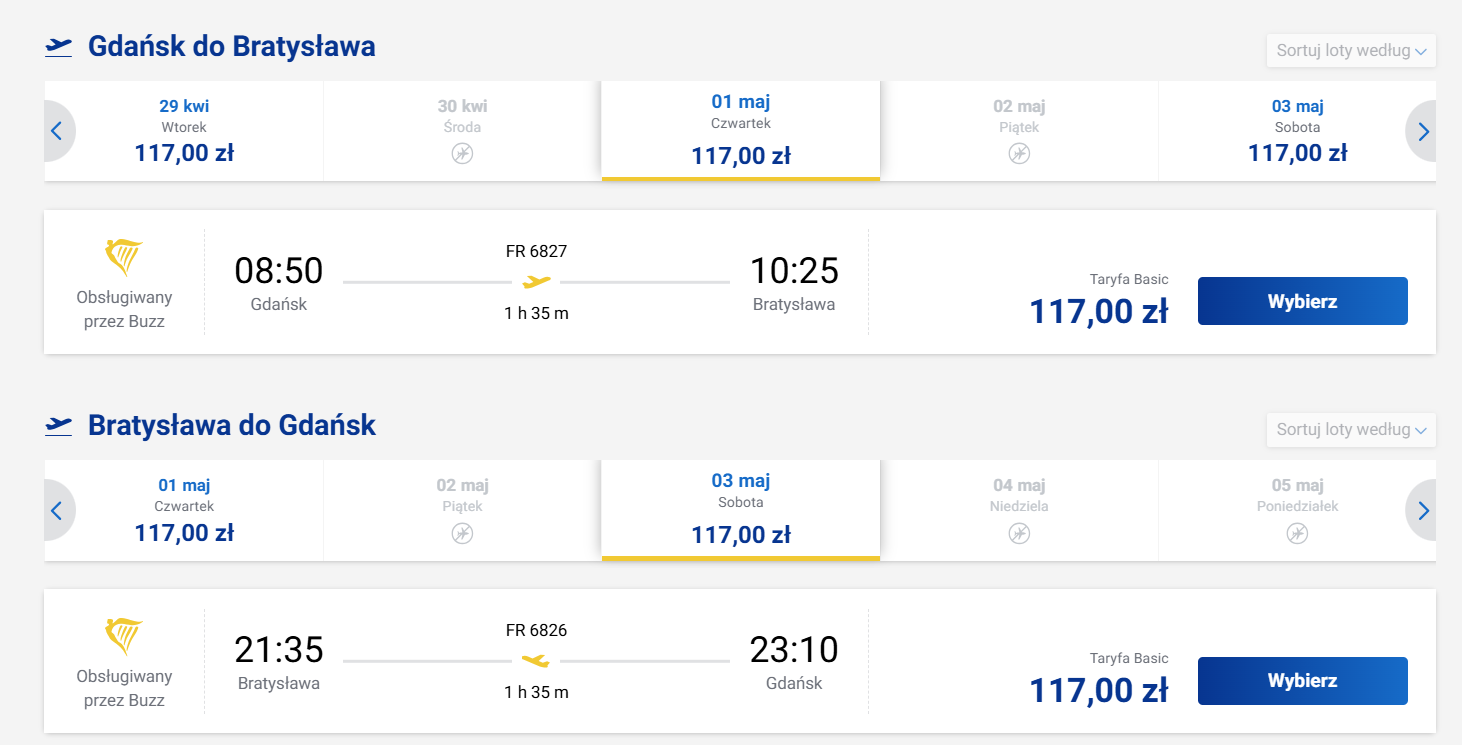The image size is (1462, 745).
Task: Show earlier dates for Bratysława to Gdańsk
Action: pos(57,510)
